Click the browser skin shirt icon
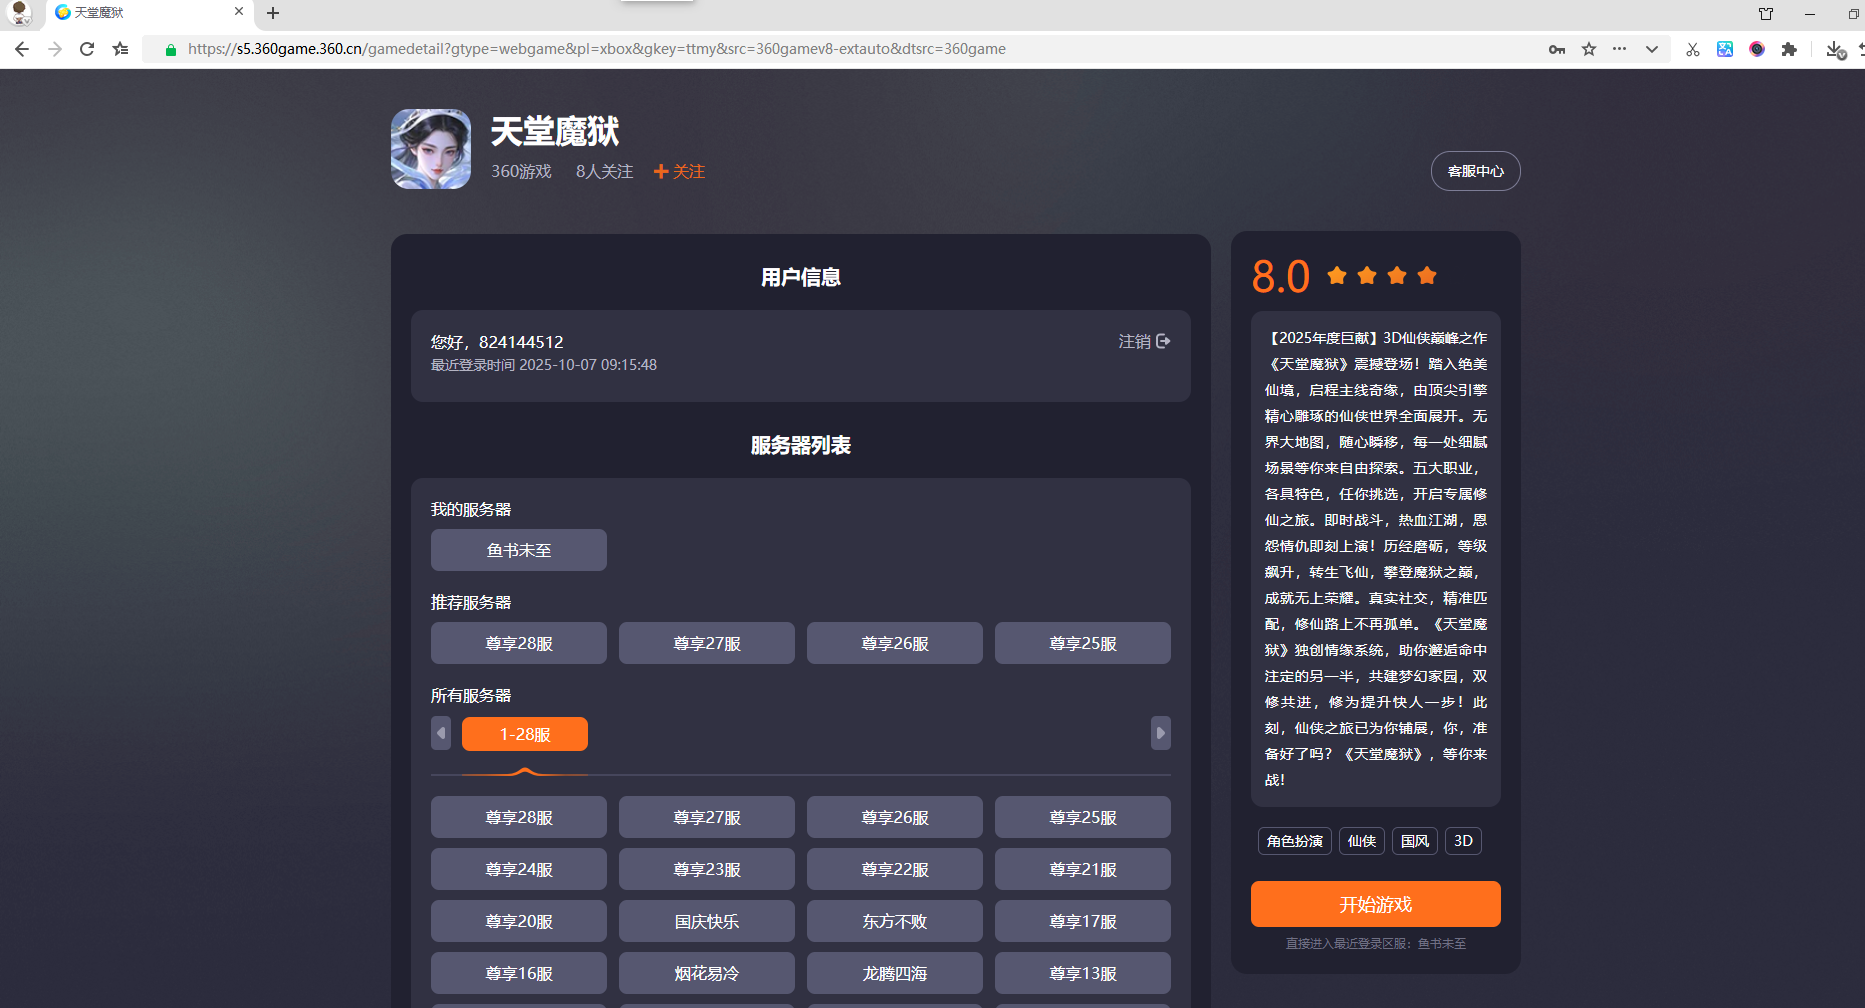The image size is (1865, 1008). click(x=1766, y=14)
